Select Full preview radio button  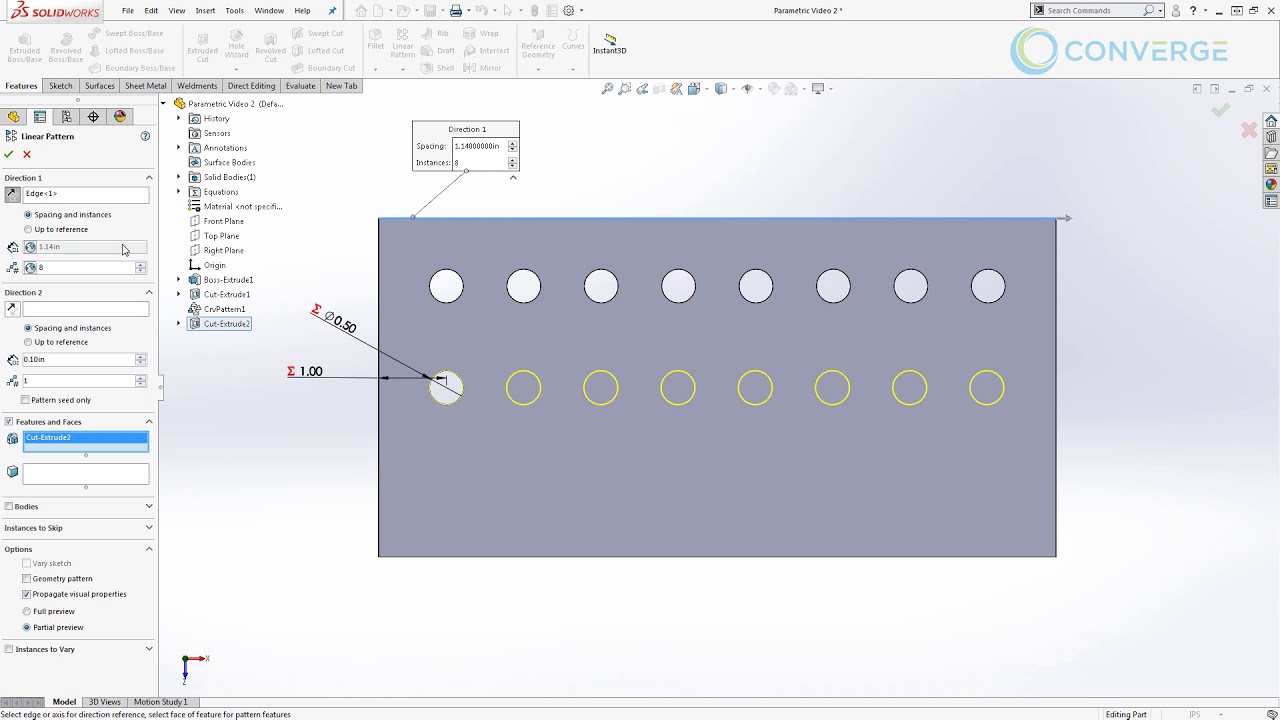tap(27, 611)
